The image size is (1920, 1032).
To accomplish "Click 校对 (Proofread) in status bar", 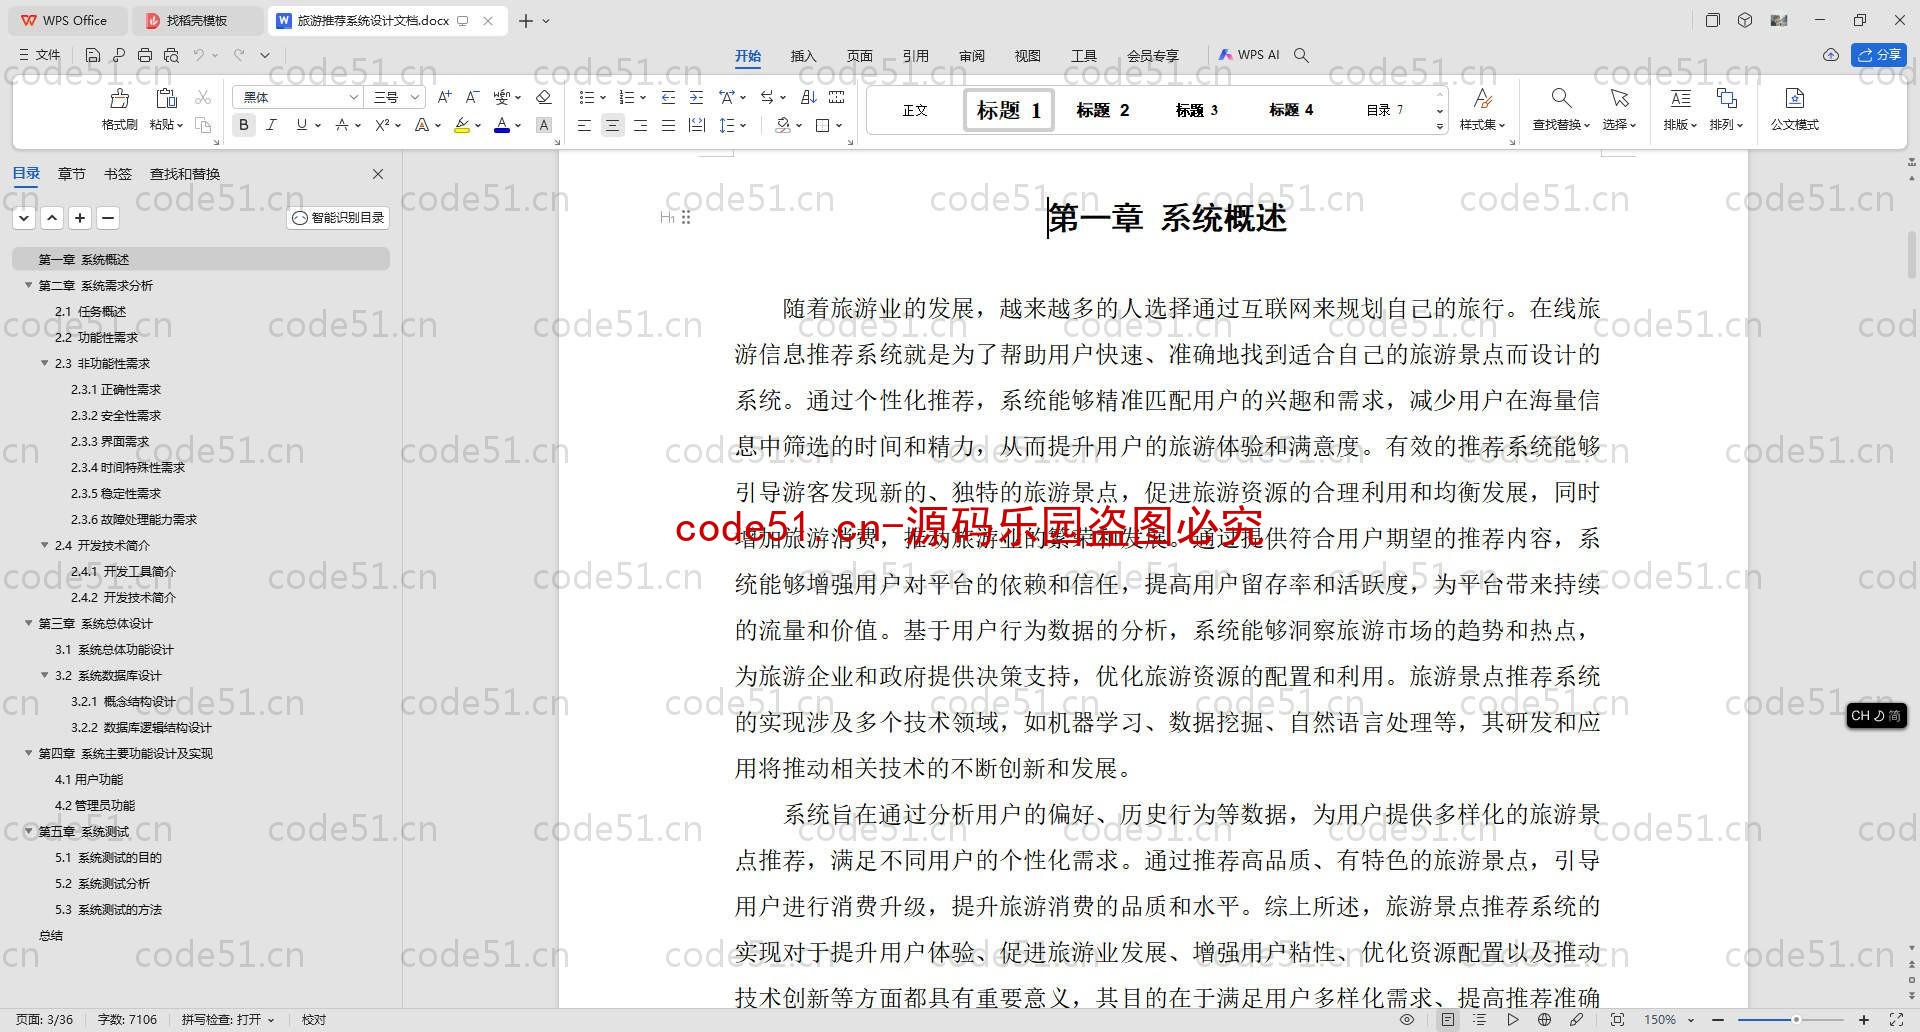I will [314, 1020].
